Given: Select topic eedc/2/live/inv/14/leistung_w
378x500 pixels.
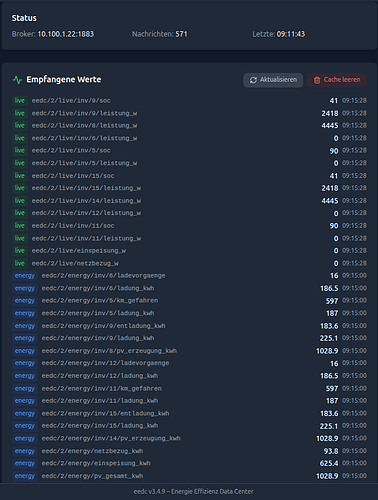Looking at the screenshot, I should click(86, 201).
